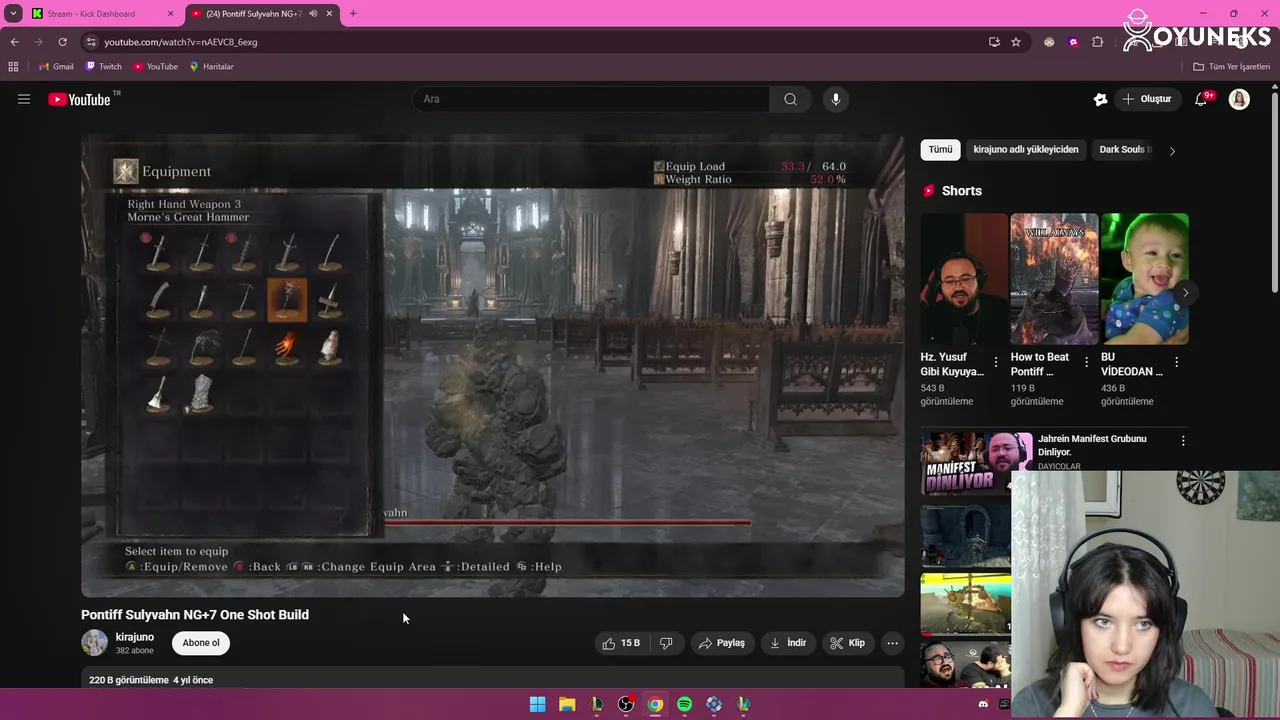Viewport: 1280px width, 720px height.
Task: Open Chrome apps grid in bookmarks bar
Action: click(x=13, y=66)
